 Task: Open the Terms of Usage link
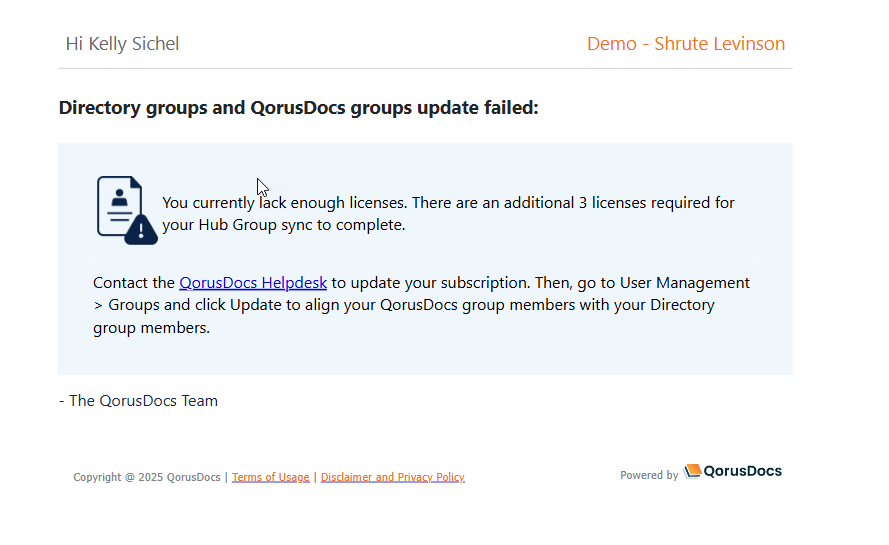(x=270, y=477)
